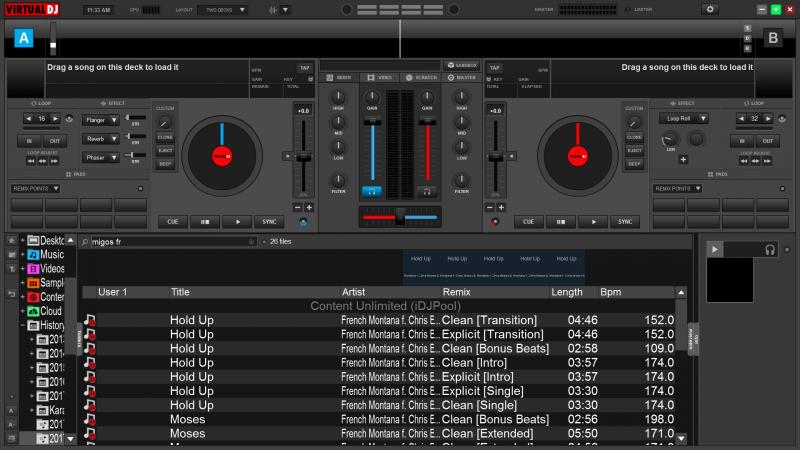800x450 pixels.
Task: Select deck B indicator
Action: [773, 38]
